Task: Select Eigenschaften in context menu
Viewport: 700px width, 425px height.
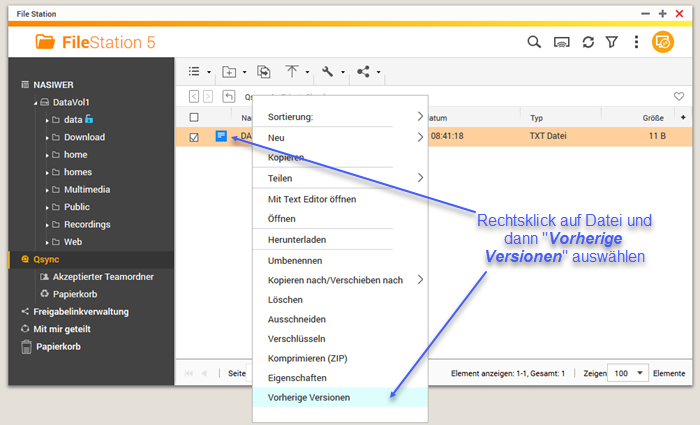Action: click(x=340, y=378)
